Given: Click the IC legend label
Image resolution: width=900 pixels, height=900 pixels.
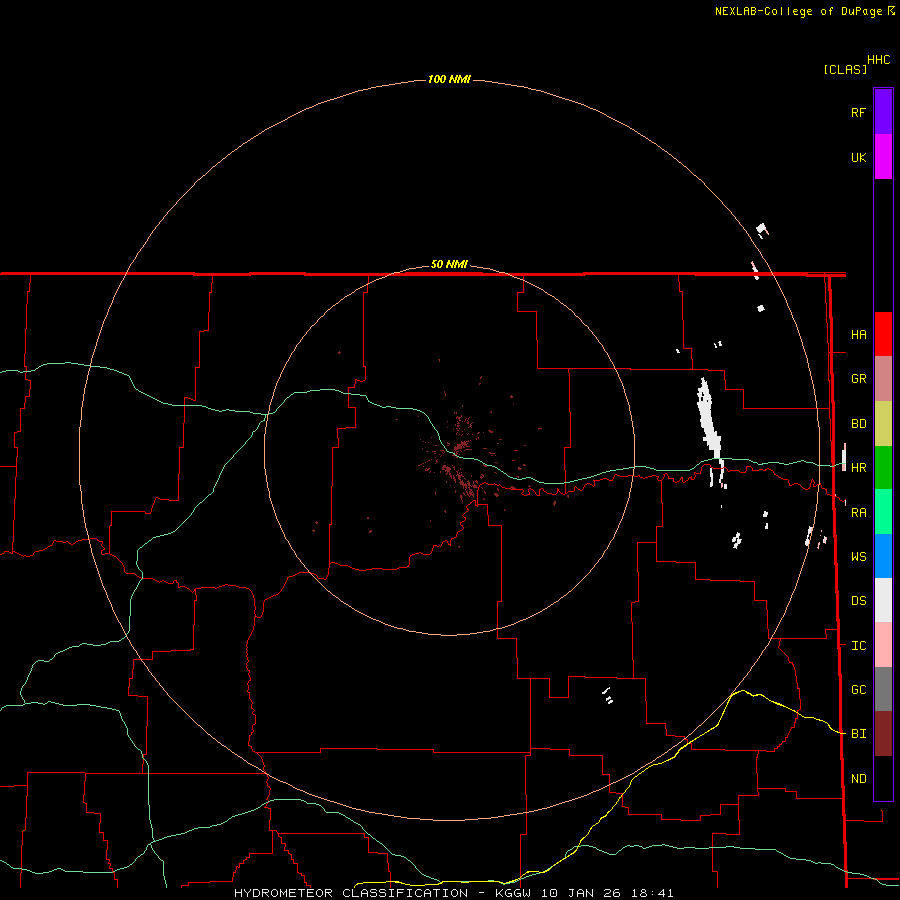Looking at the screenshot, I should [x=858, y=646].
